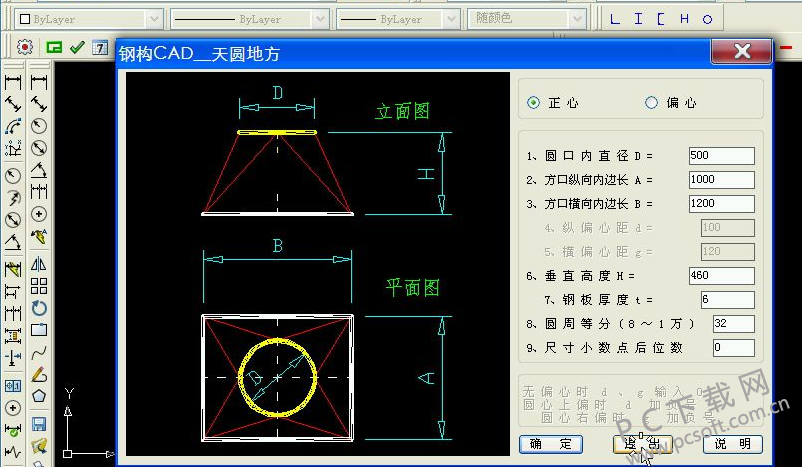Screen dimensions: 802x467
Task: Click the blue H letter tool
Action: tap(684, 19)
